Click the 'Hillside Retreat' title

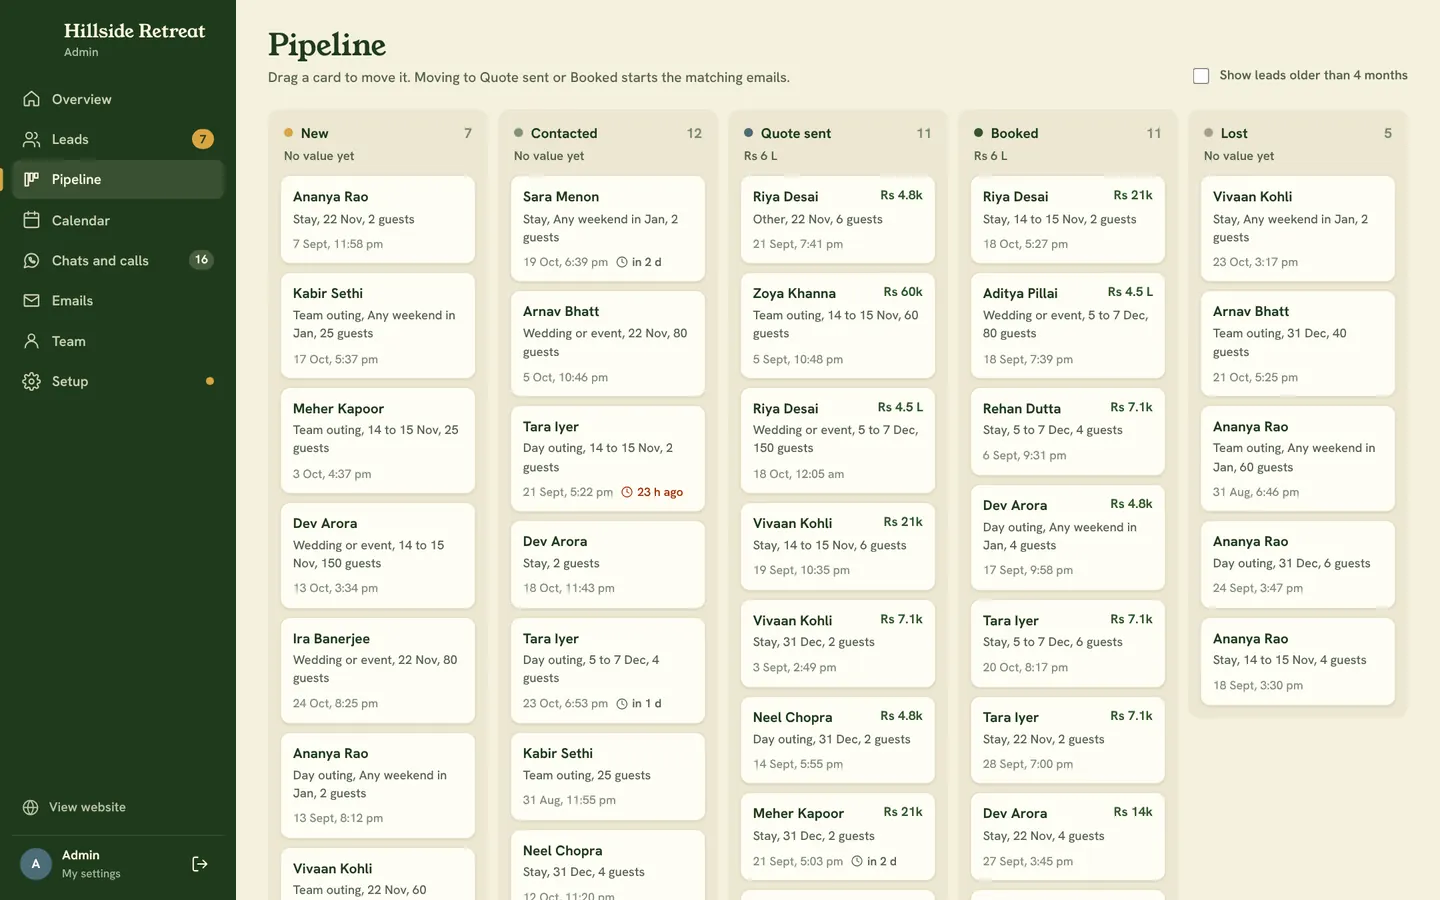point(135,31)
